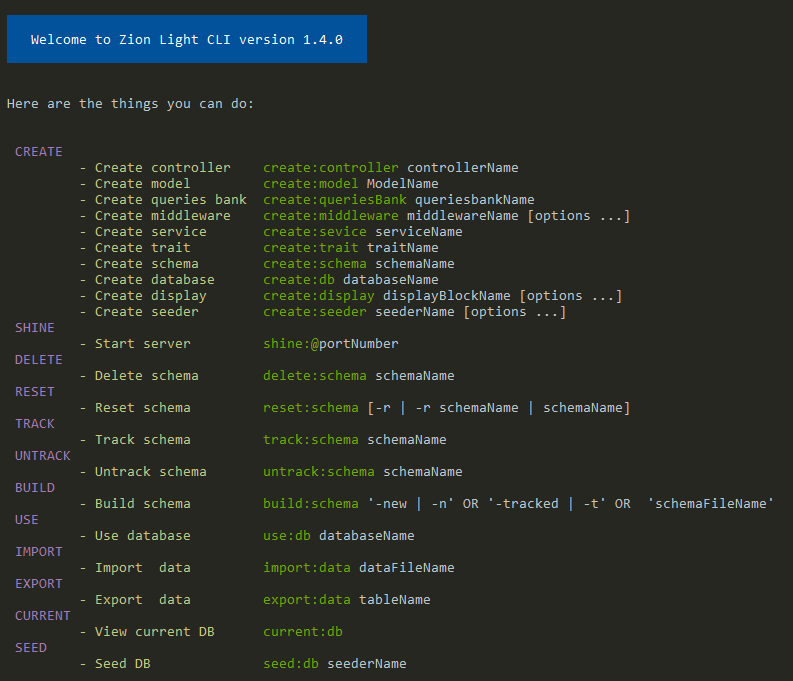Click the 'Create trait' description
The image size is (793, 681).
tap(143, 248)
